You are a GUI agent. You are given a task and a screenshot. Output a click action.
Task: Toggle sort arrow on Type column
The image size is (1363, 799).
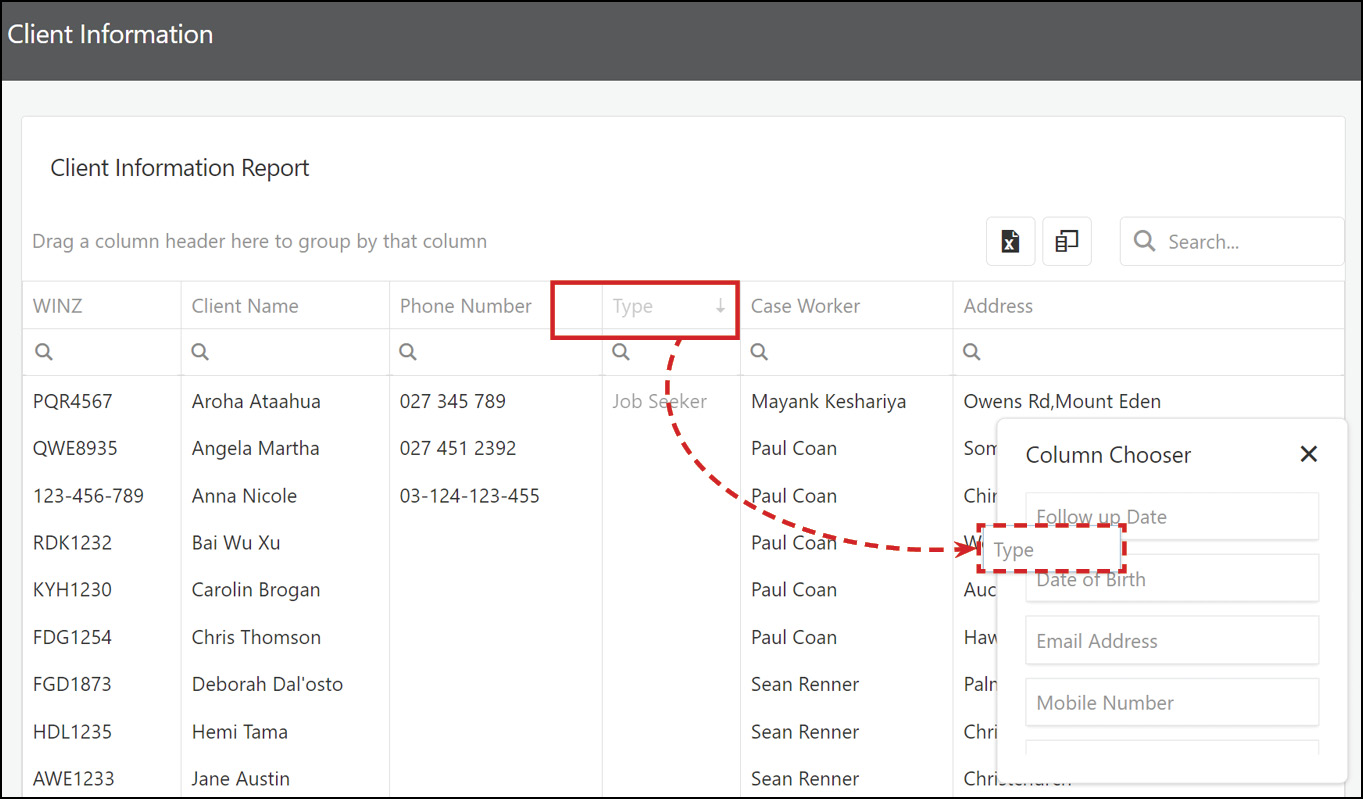(x=720, y=306)
